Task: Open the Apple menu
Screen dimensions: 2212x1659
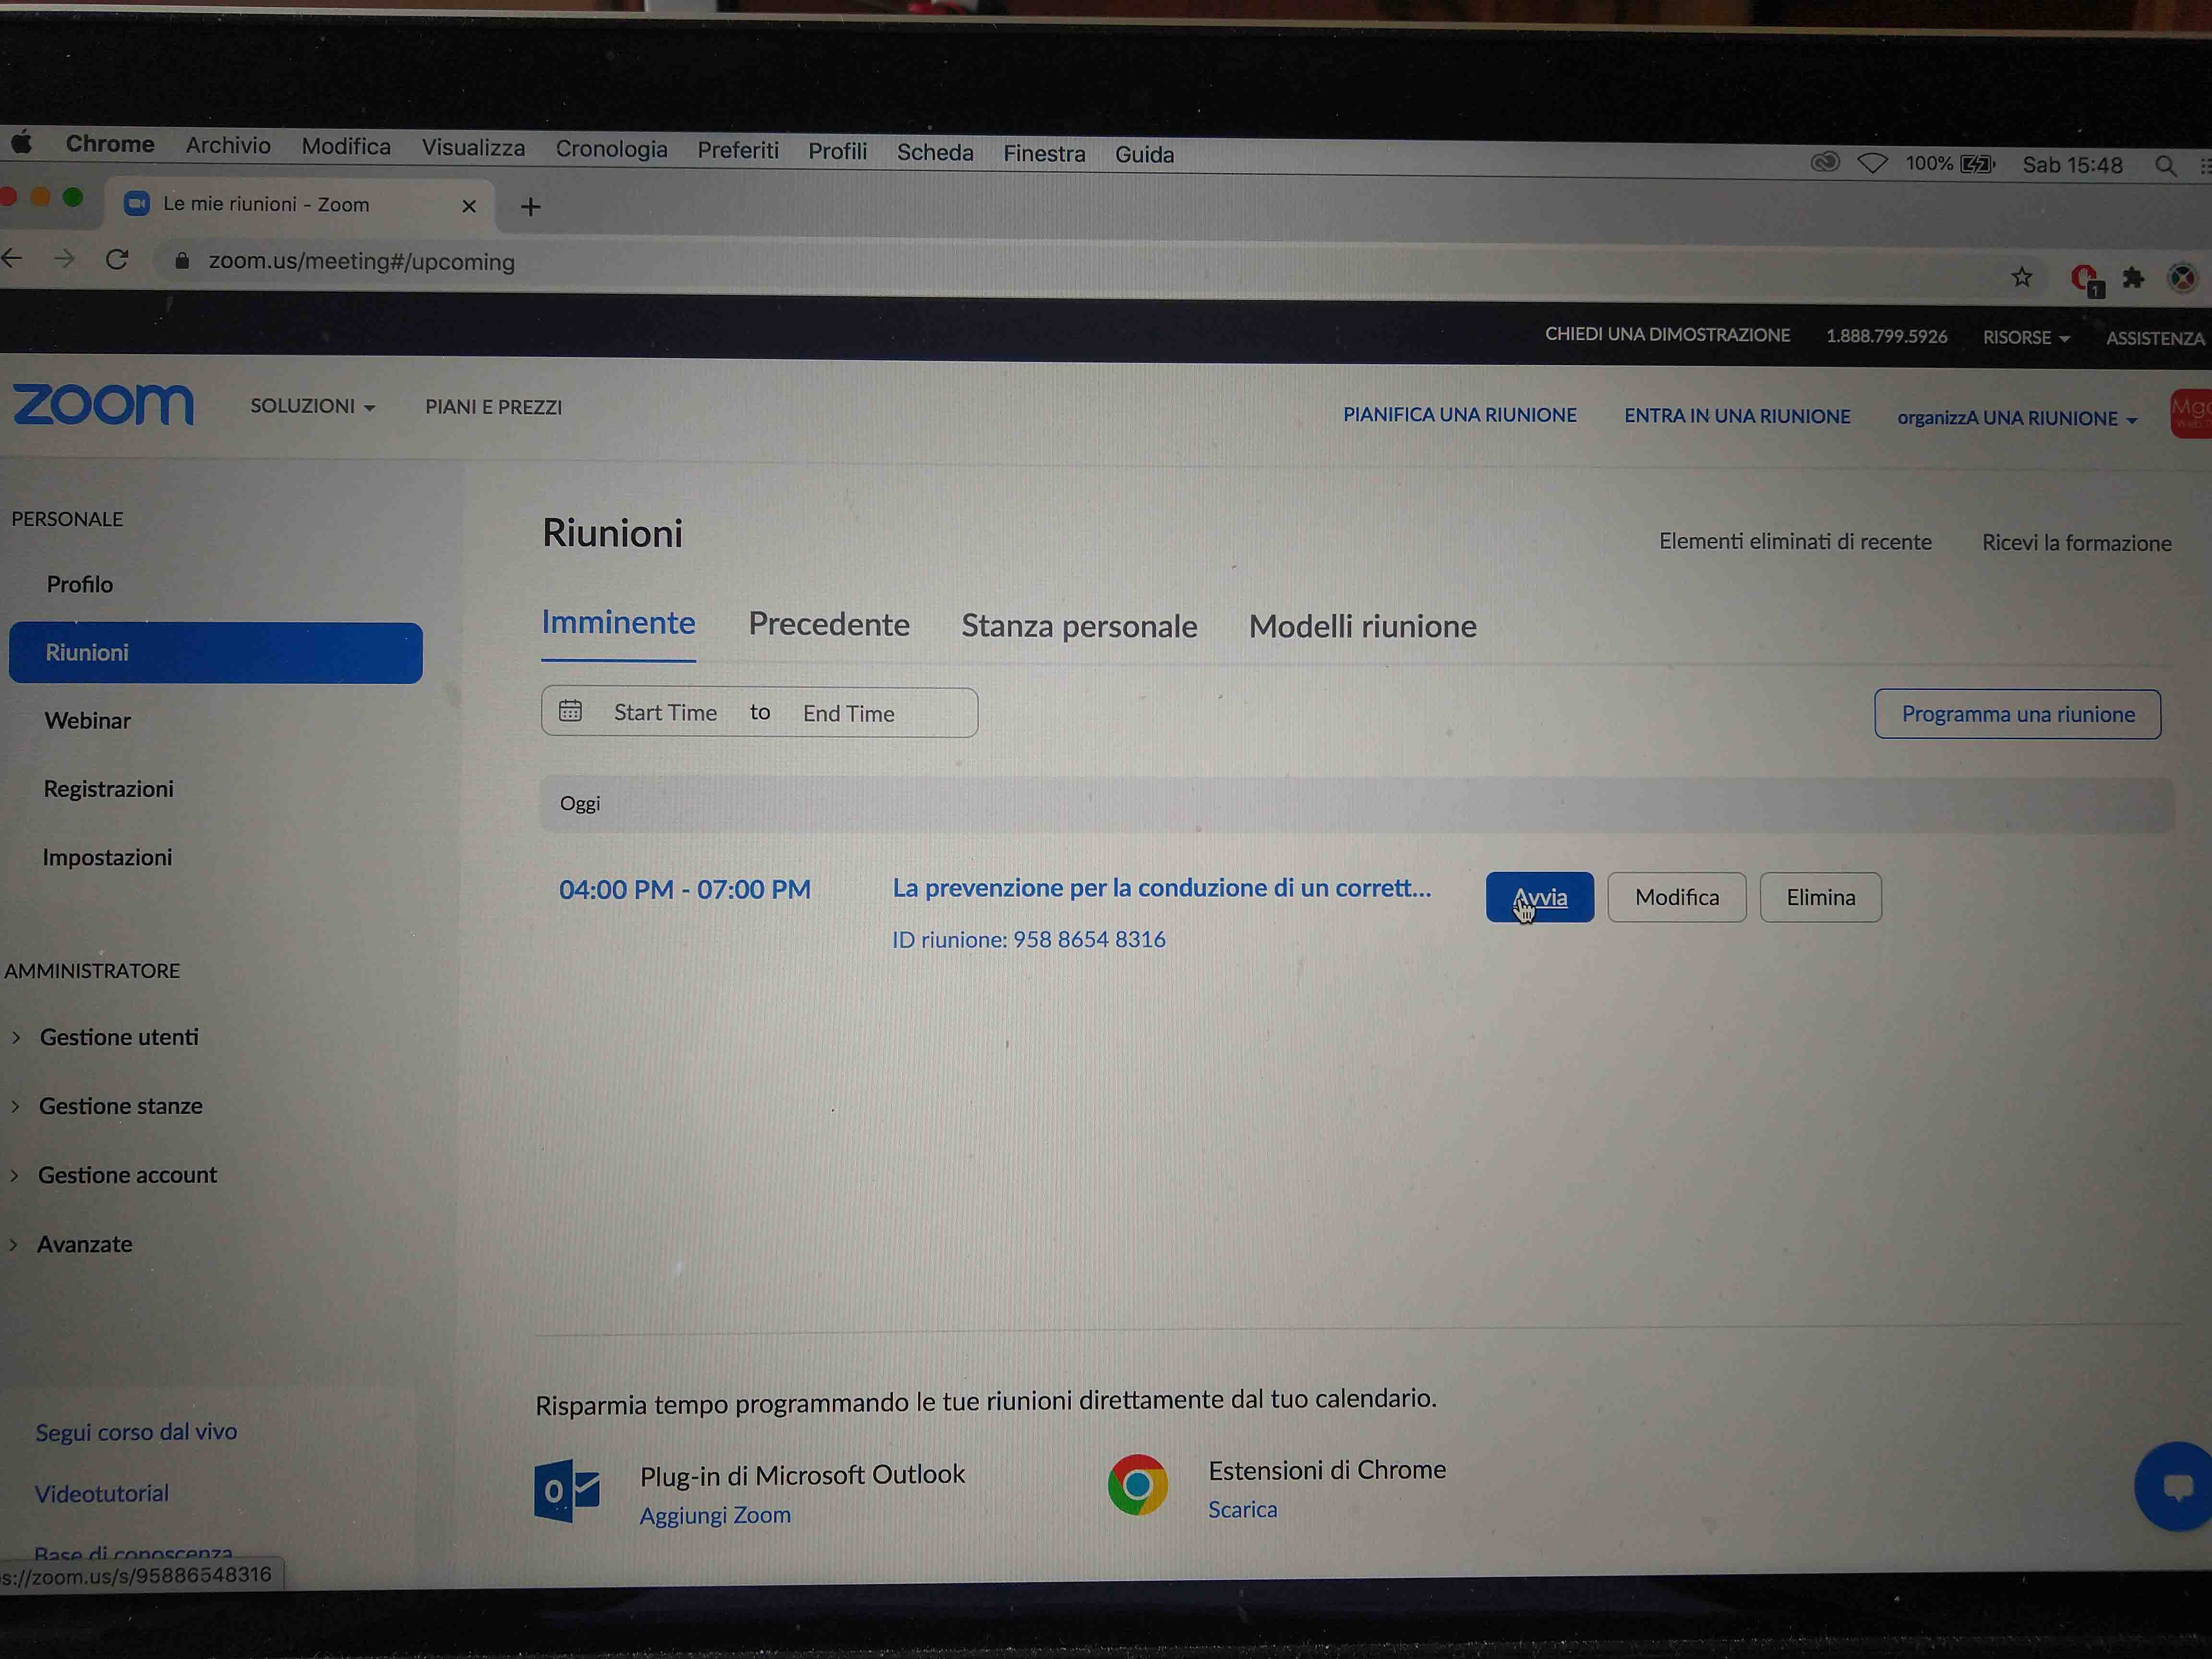Action: 22,143
